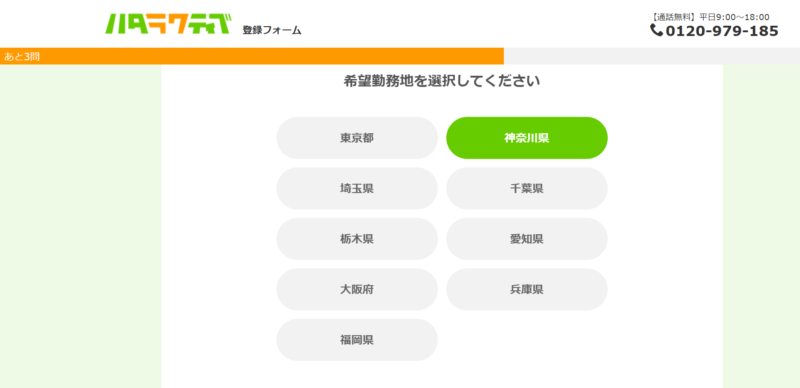Select the 兵庫県 option

(x=527, y=289)
